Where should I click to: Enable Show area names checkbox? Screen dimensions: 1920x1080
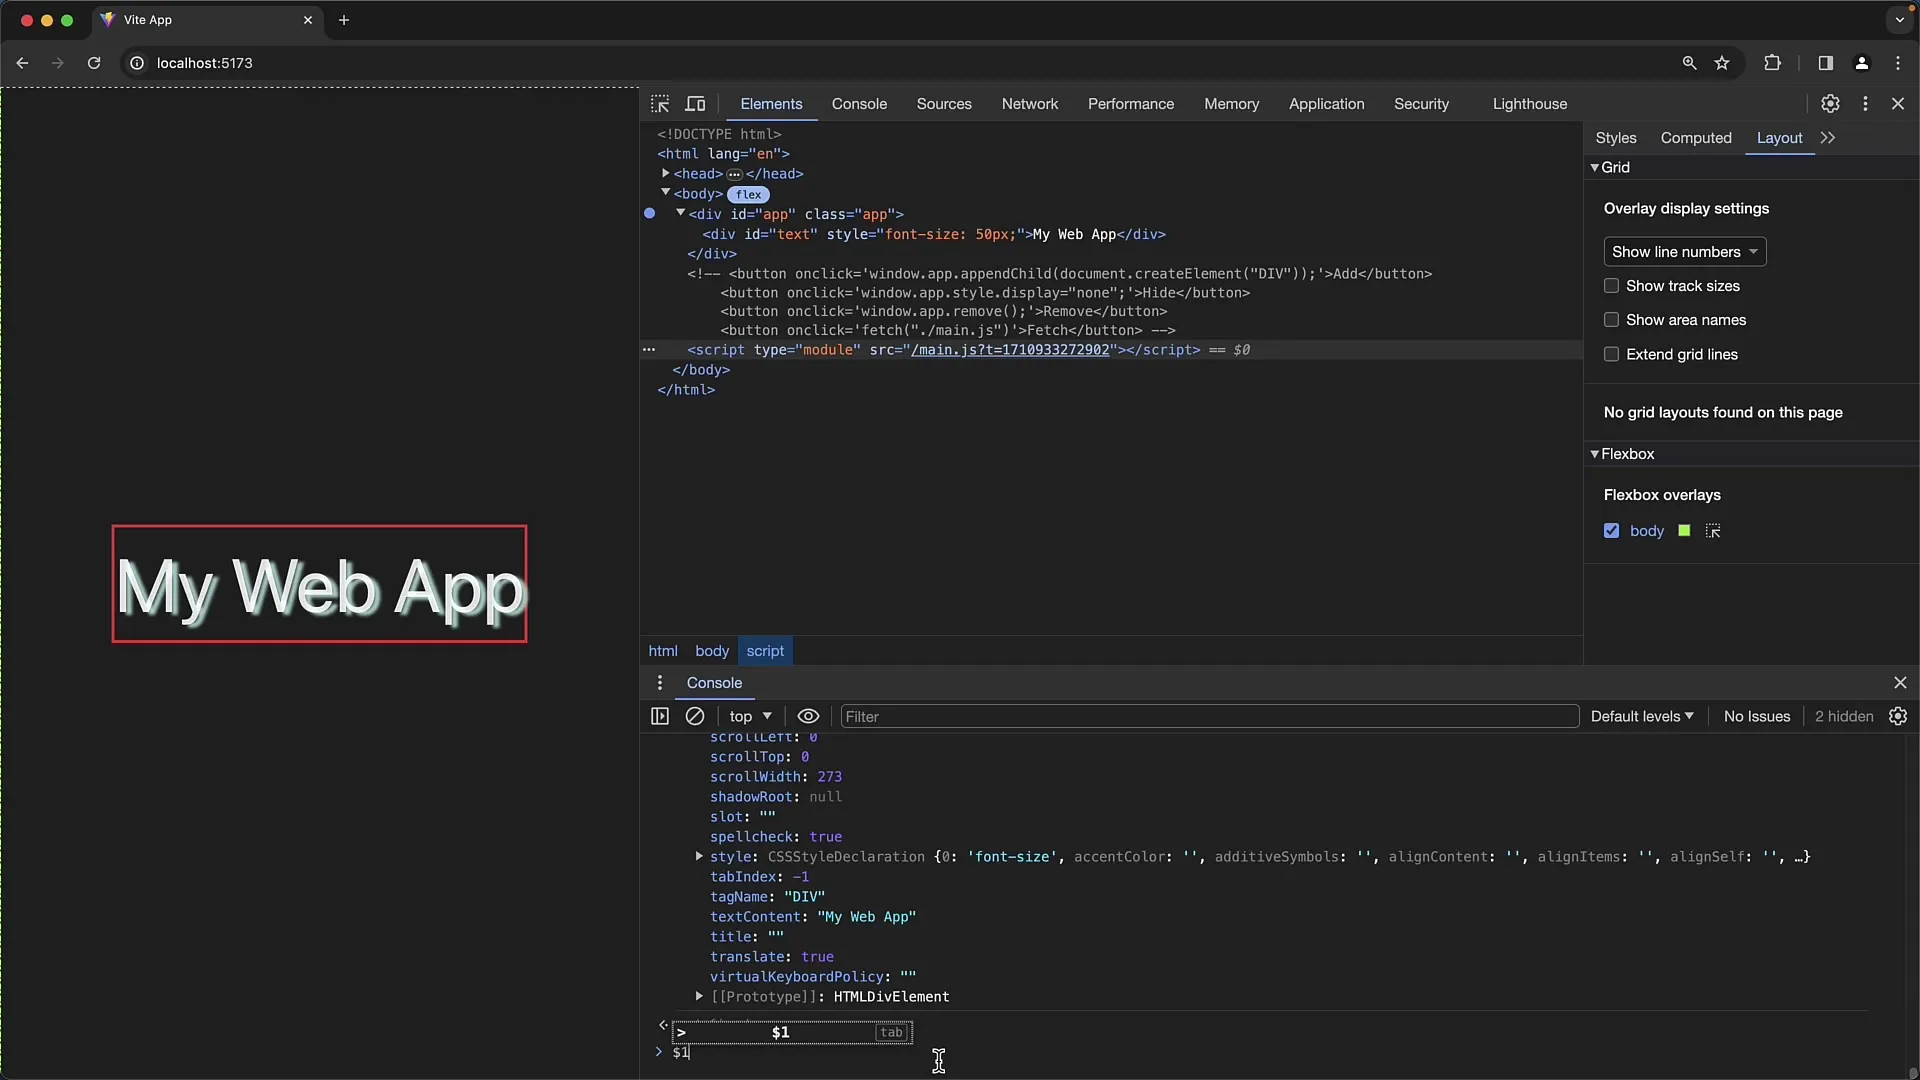[1611, 320]
